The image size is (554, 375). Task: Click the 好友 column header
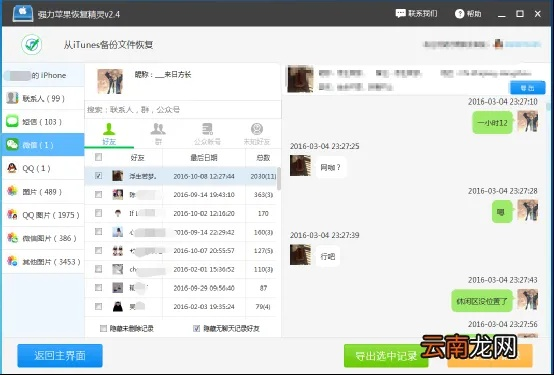[x=137, y=158]
